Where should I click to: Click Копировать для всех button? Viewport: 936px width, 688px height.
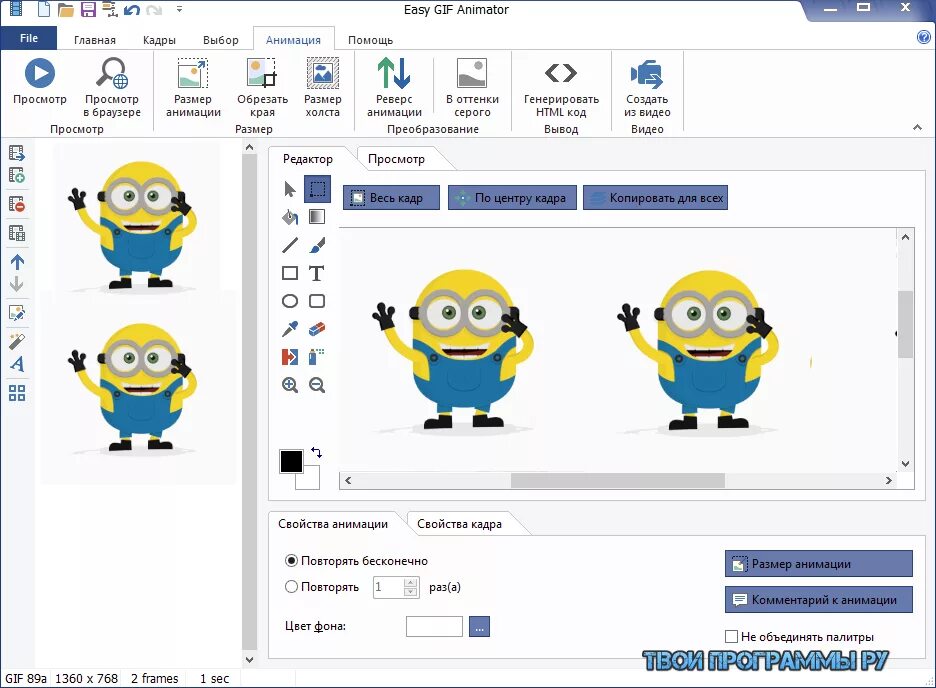tap(655, 198)
